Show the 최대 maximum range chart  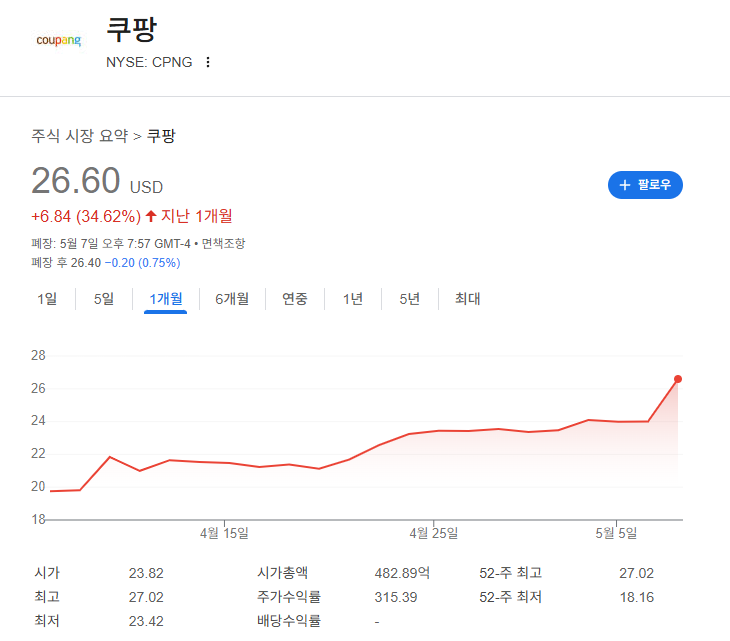467,299
